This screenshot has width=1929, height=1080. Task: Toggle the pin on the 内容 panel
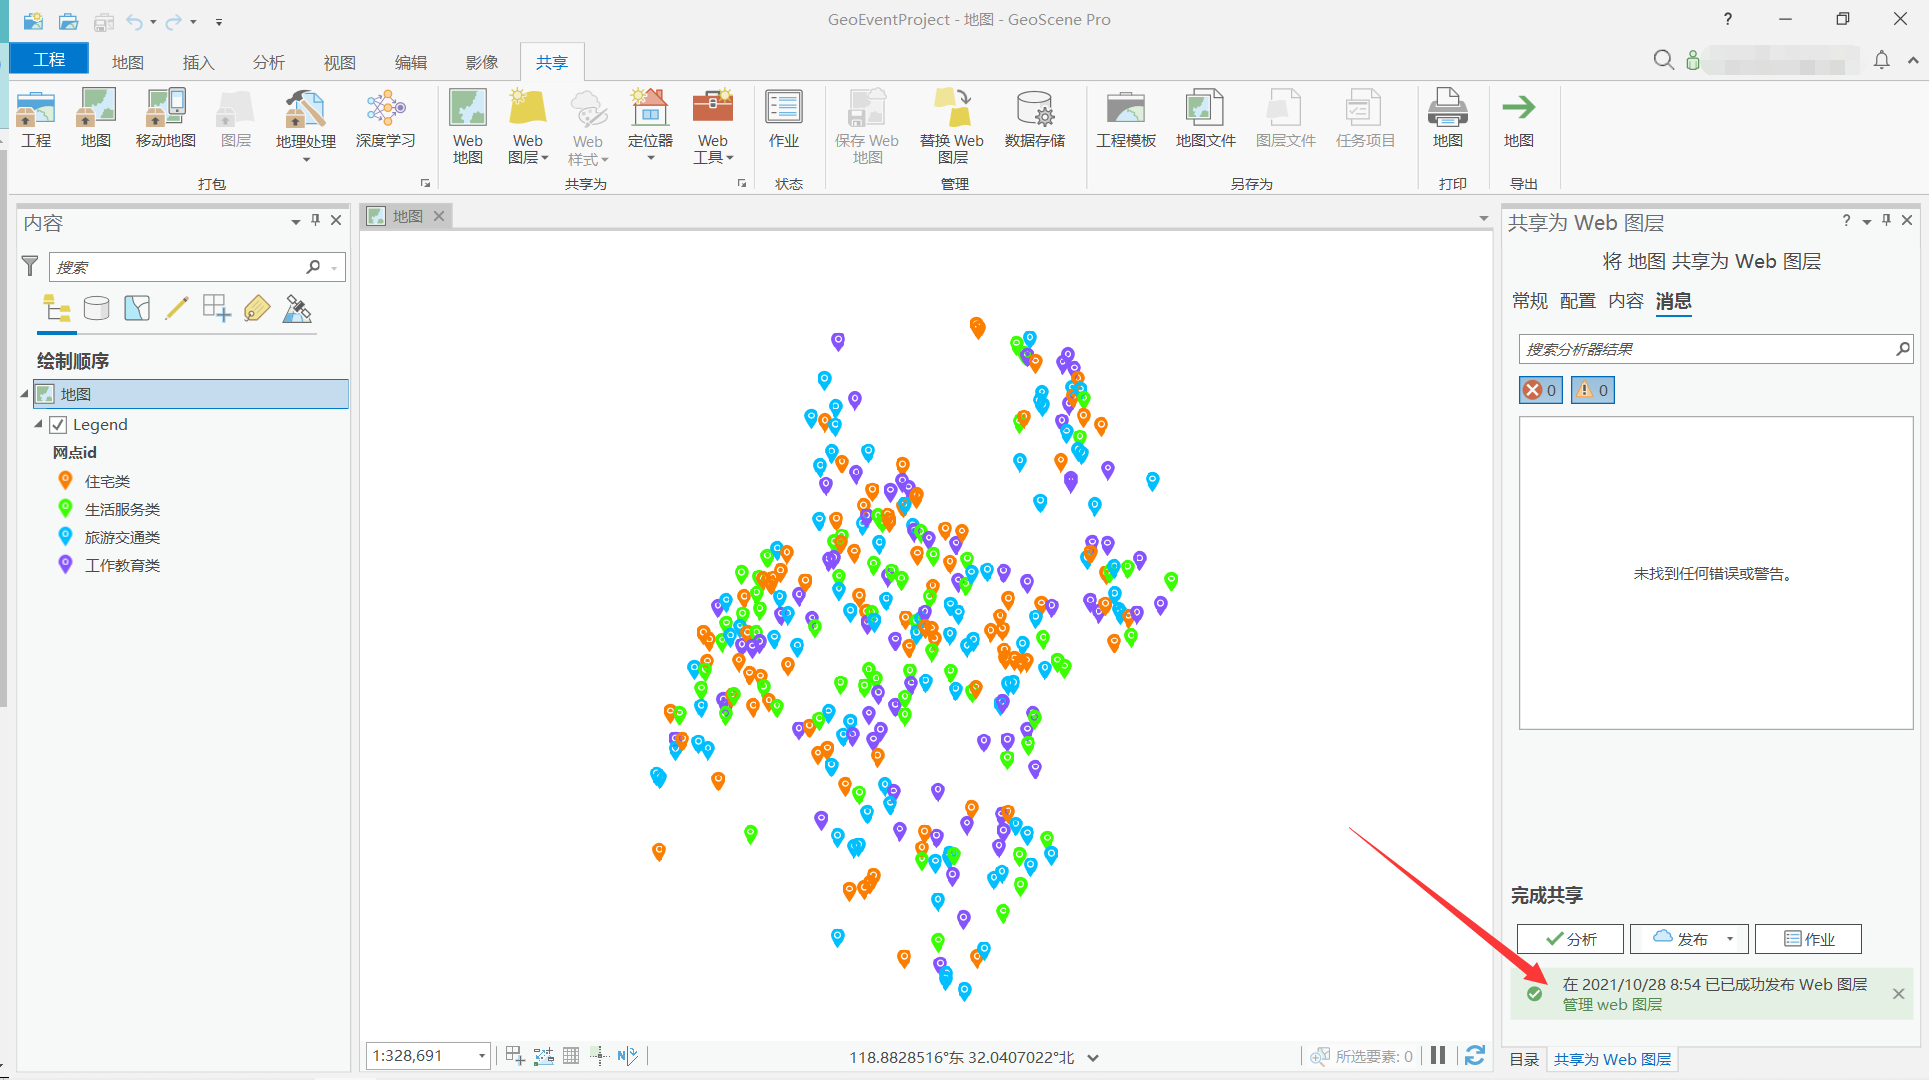pos(315,222)
